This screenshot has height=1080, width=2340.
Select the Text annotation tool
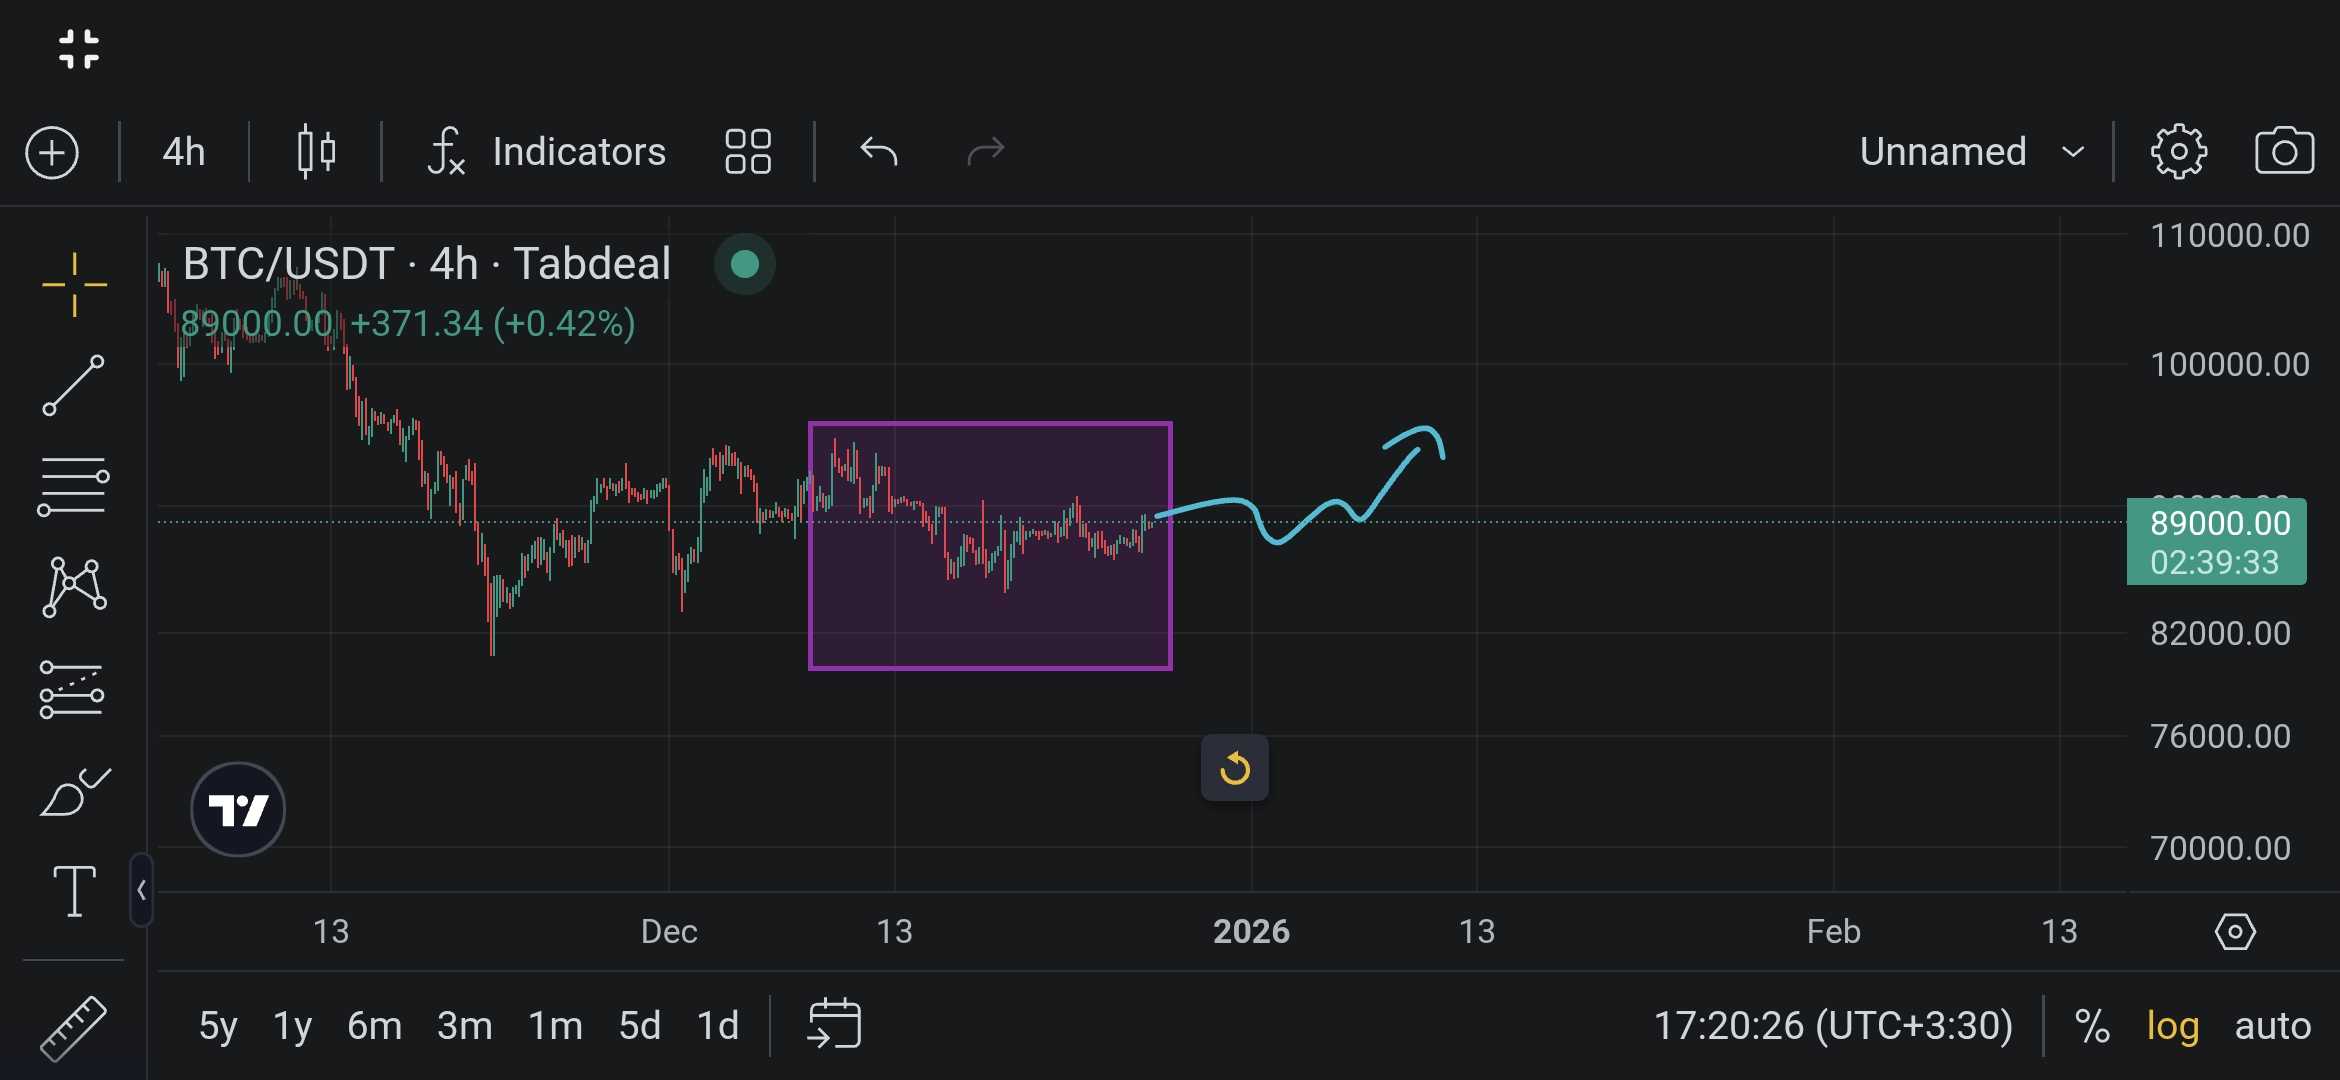point(74,891)
